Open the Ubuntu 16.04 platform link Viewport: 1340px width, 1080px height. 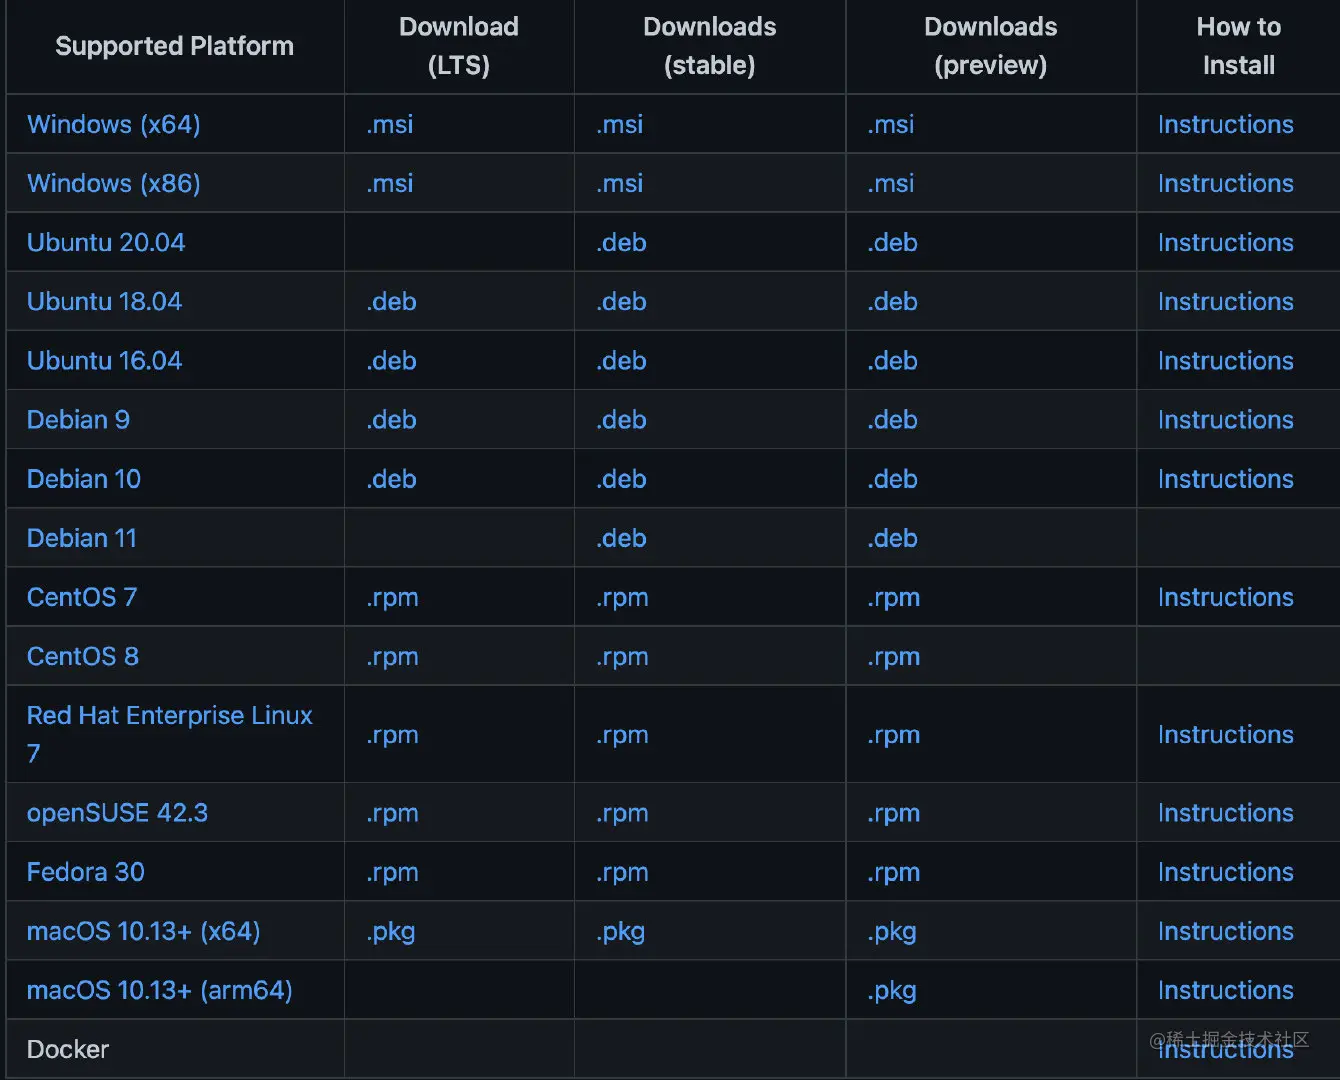click(x=104, y=360)
